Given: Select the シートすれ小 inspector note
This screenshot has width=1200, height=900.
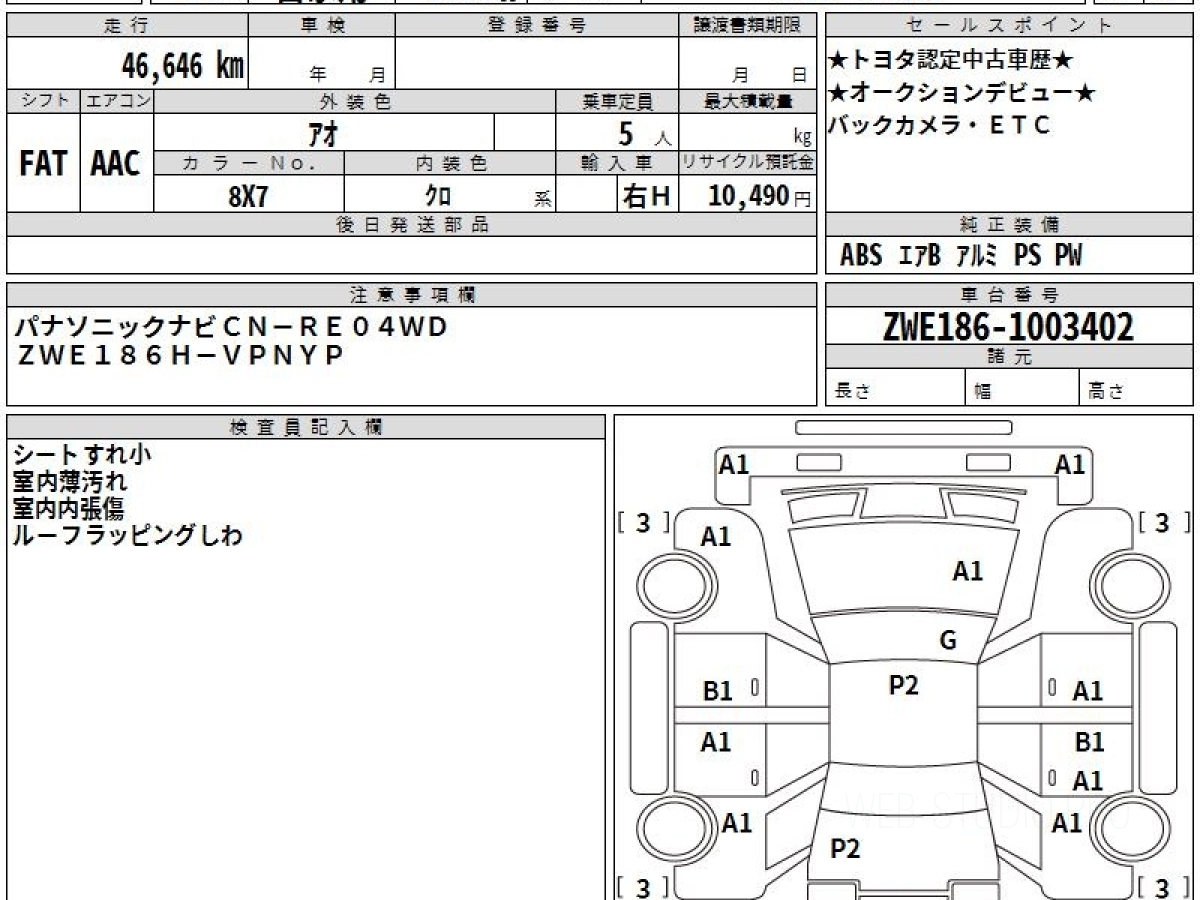Looking at the screenshot, I should [x=82, y=455].
